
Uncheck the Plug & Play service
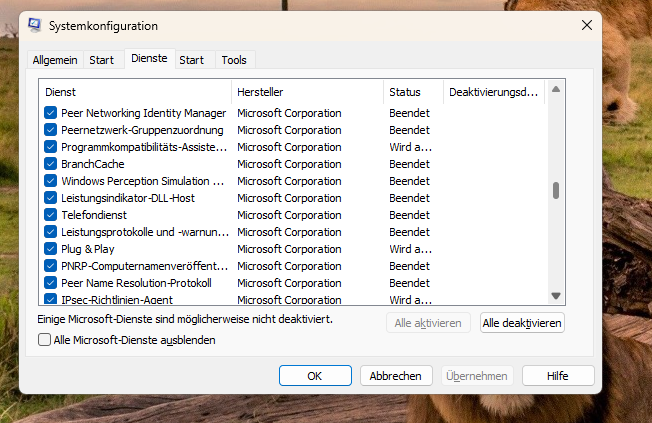[50, 249]
